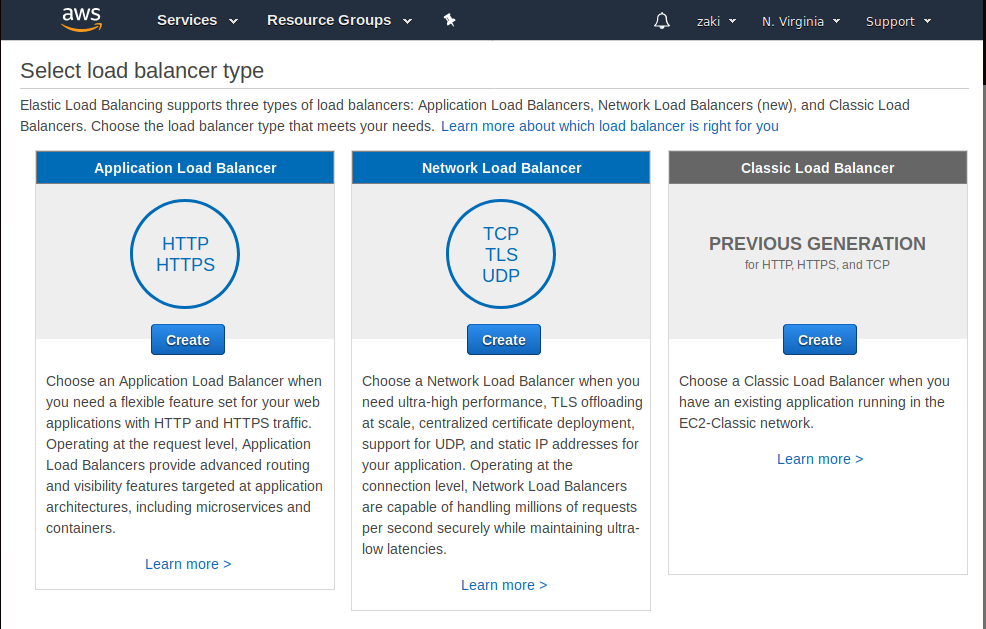This screenshot has height=629, width=986.
Task: Open Learn more under Classic Load Balancer
Action: click(820, 459)
